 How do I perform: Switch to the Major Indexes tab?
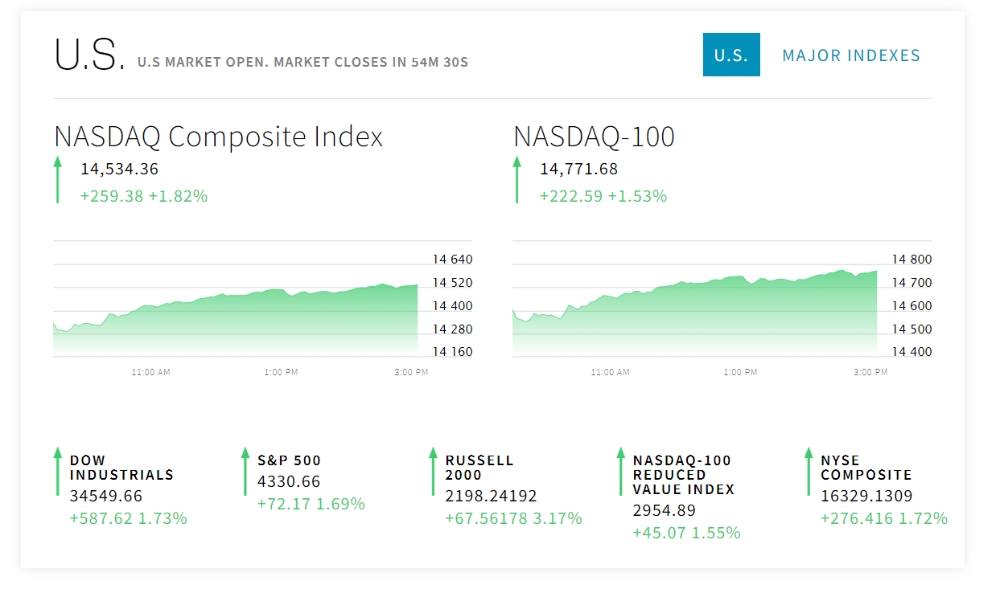[x=851, y=55]
